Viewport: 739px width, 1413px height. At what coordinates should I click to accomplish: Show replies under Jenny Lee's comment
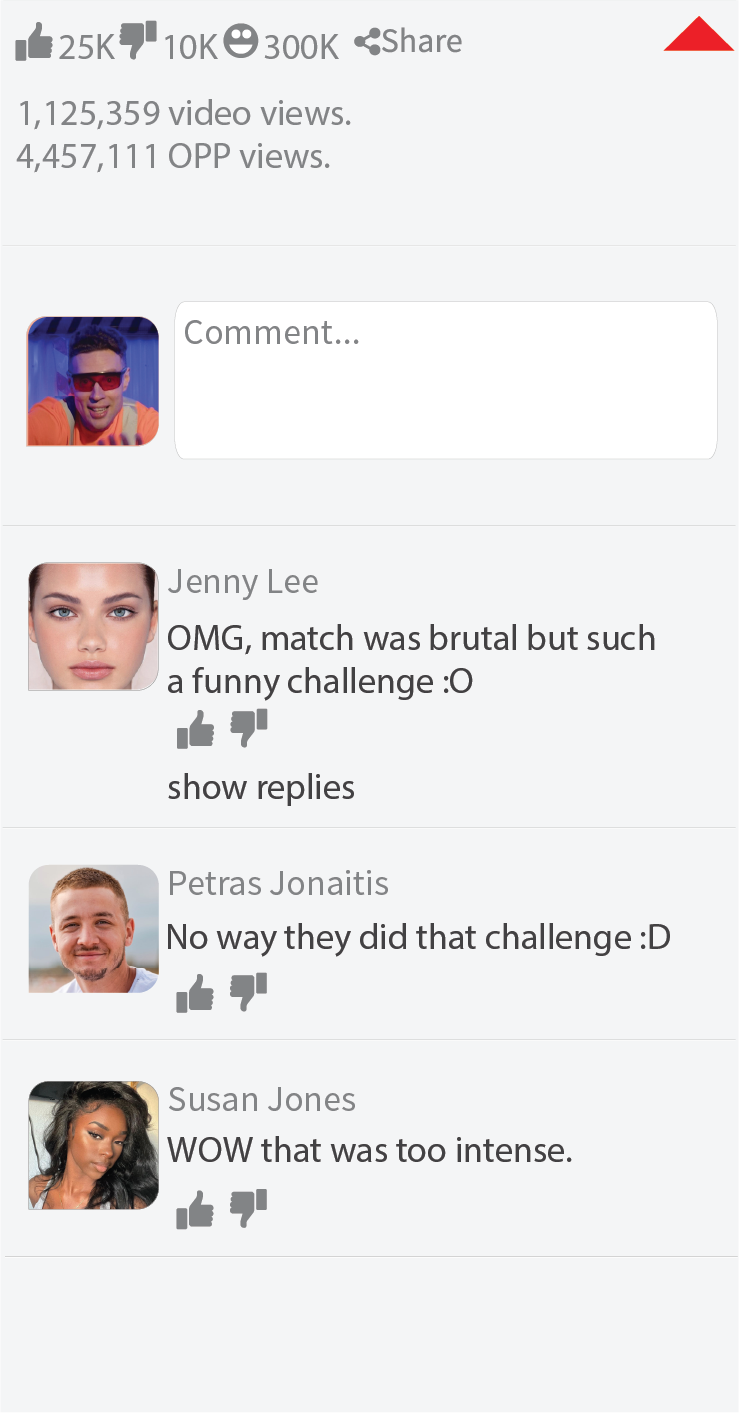pos(261,787)
